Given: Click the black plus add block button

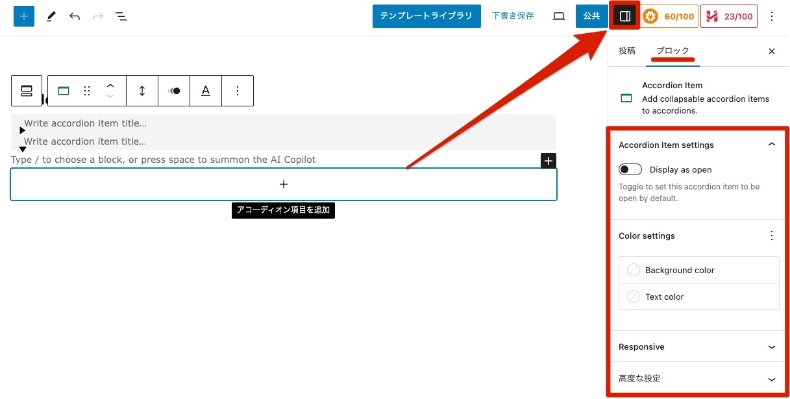Looking at the screenshot, I should pos(548,161).
